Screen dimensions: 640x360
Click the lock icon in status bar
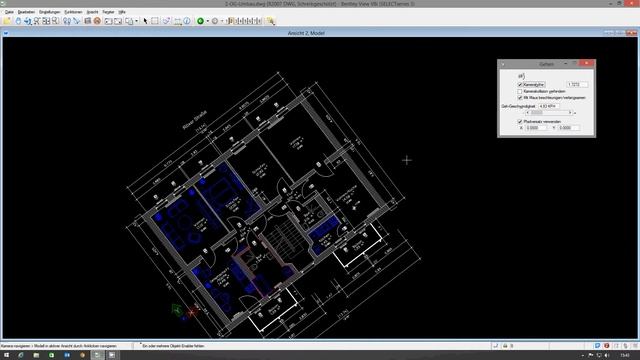point(505,346)
